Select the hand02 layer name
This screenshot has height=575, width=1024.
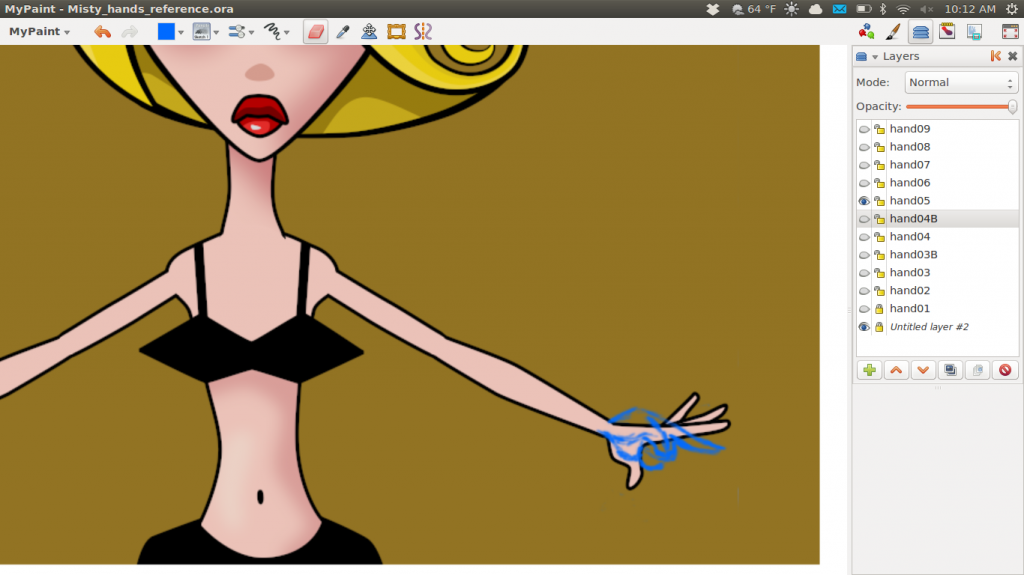click(x=910, y=291)
